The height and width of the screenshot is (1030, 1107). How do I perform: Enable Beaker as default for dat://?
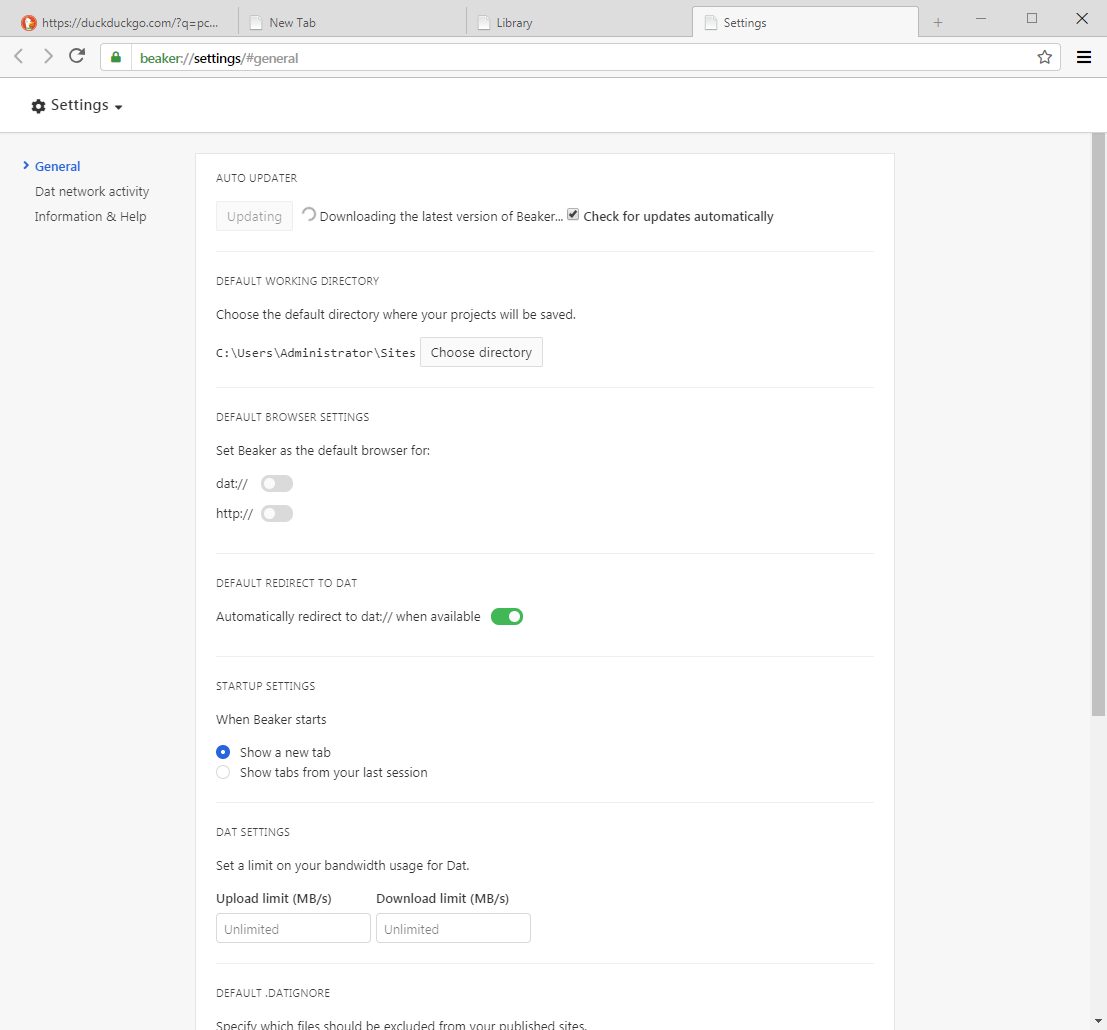[277, 484]
